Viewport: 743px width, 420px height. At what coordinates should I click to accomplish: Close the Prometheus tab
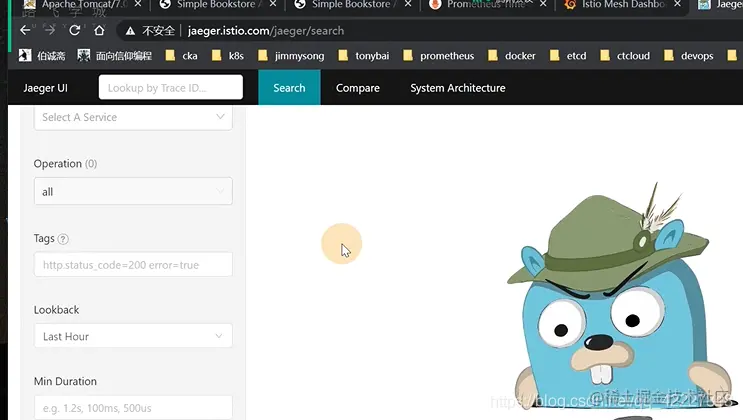point(543,4)
